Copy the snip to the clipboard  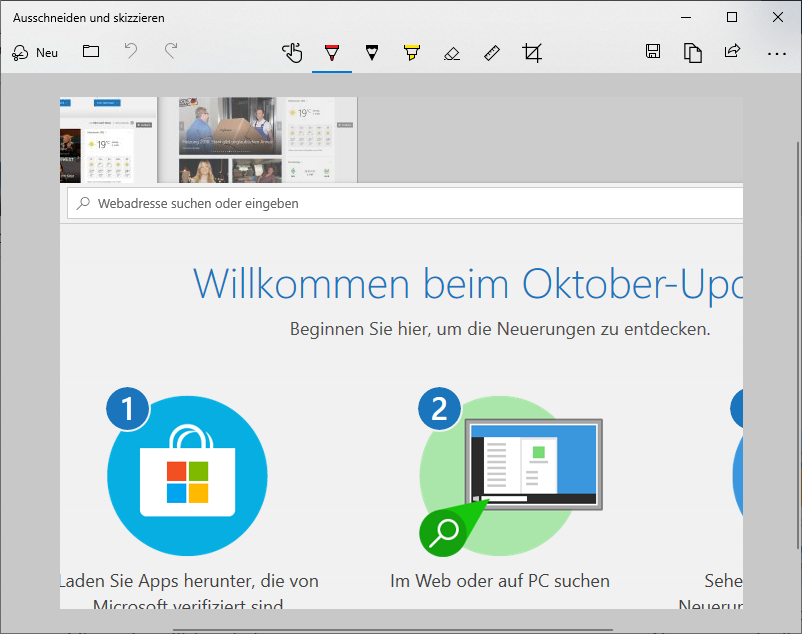click(x=692, y=52)
